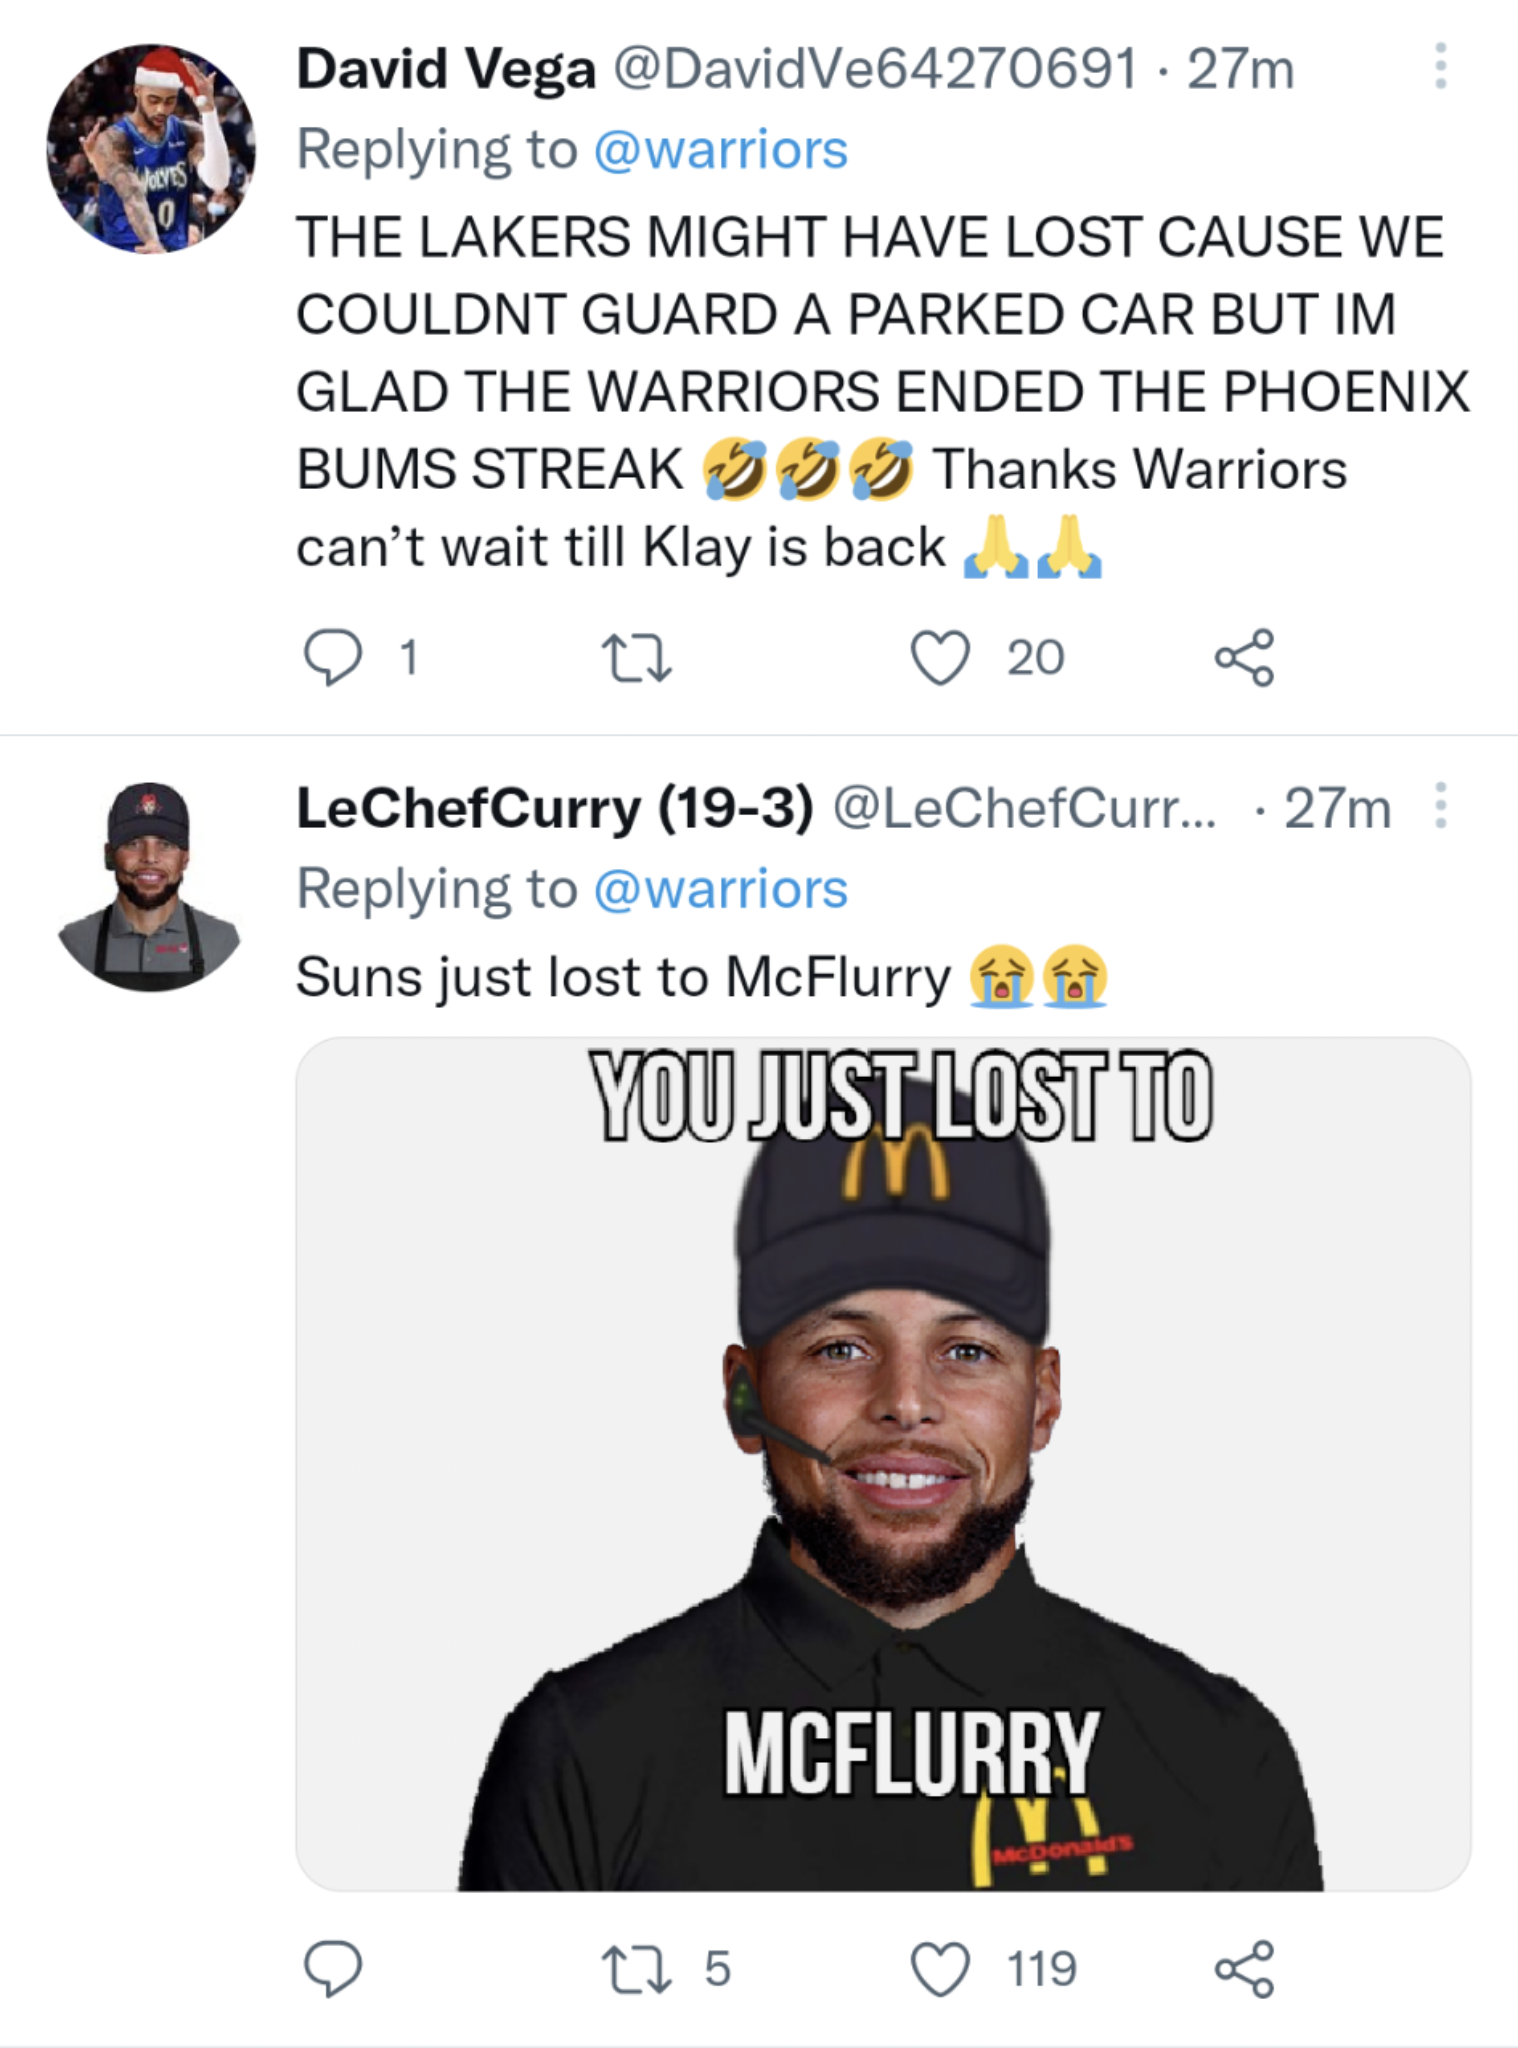Retweet David Vega's tweet

click(635, 658)
